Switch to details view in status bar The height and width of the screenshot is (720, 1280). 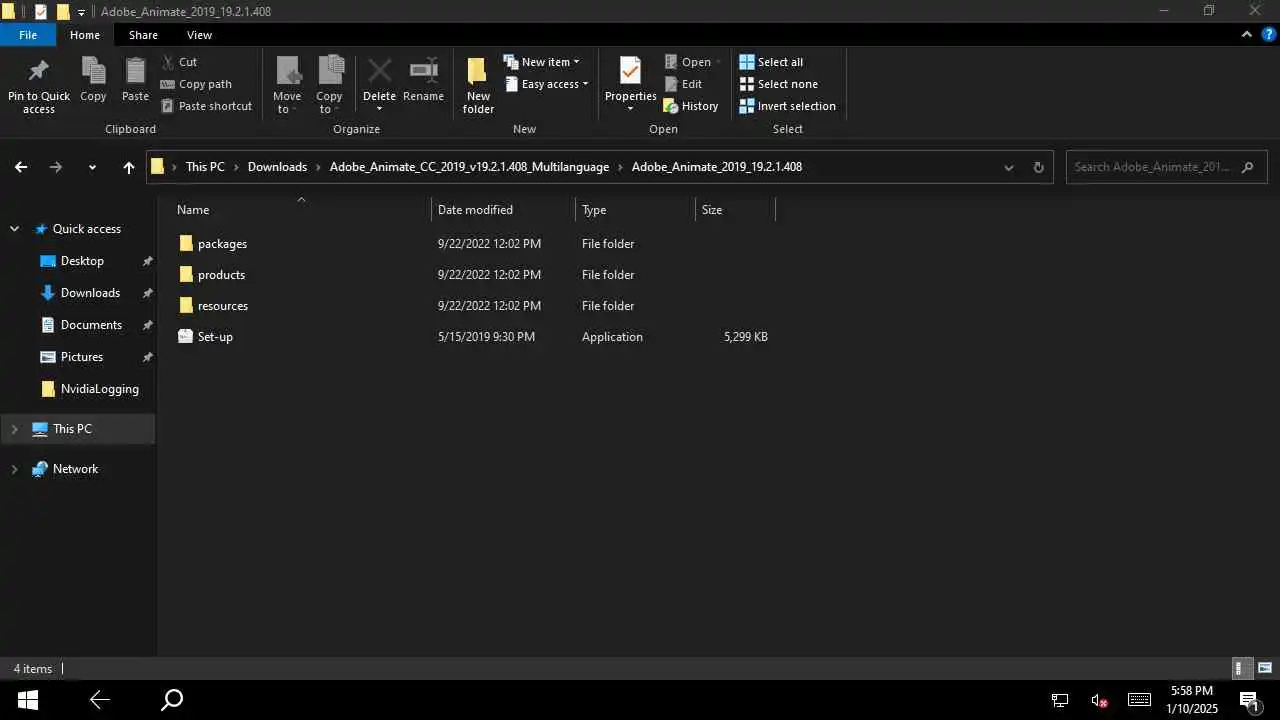[x=1240, y=668]
